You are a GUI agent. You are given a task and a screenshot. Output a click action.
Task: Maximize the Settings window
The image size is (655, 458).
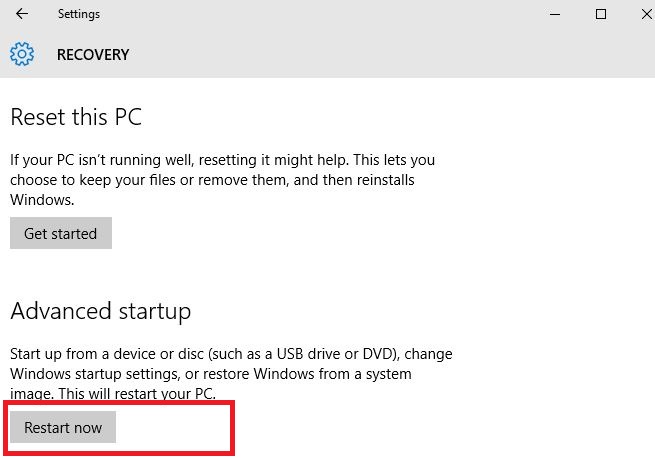pyautogui.click(x=601, y=14)
